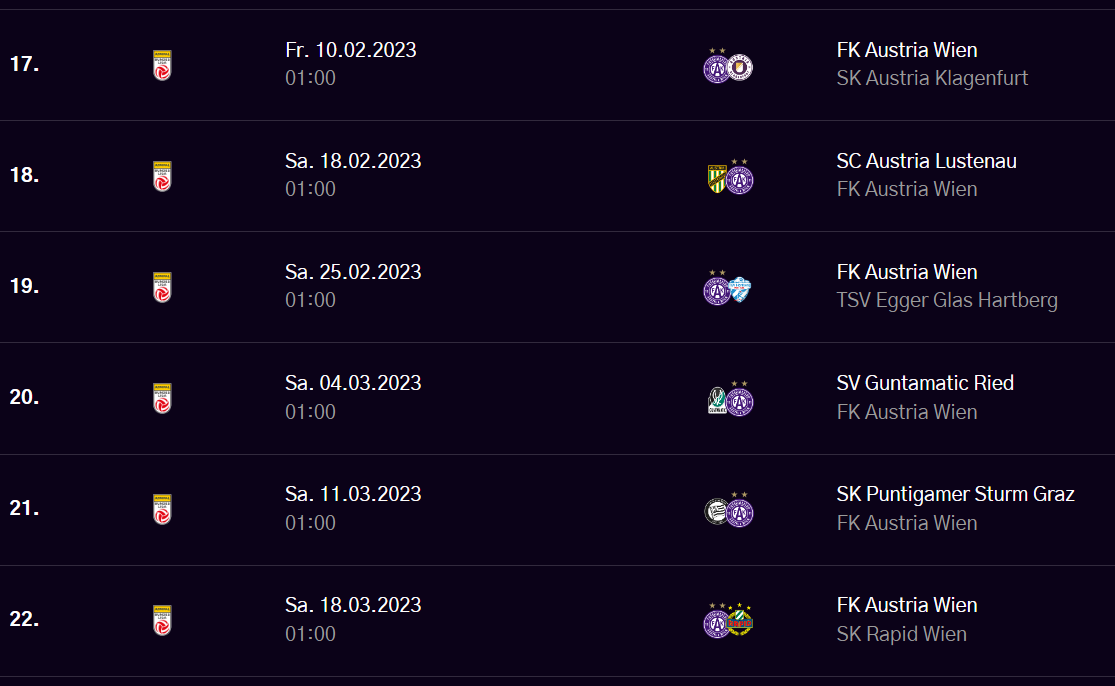Click the matchday number 21.
The image size is (1115, 686).
24,508
